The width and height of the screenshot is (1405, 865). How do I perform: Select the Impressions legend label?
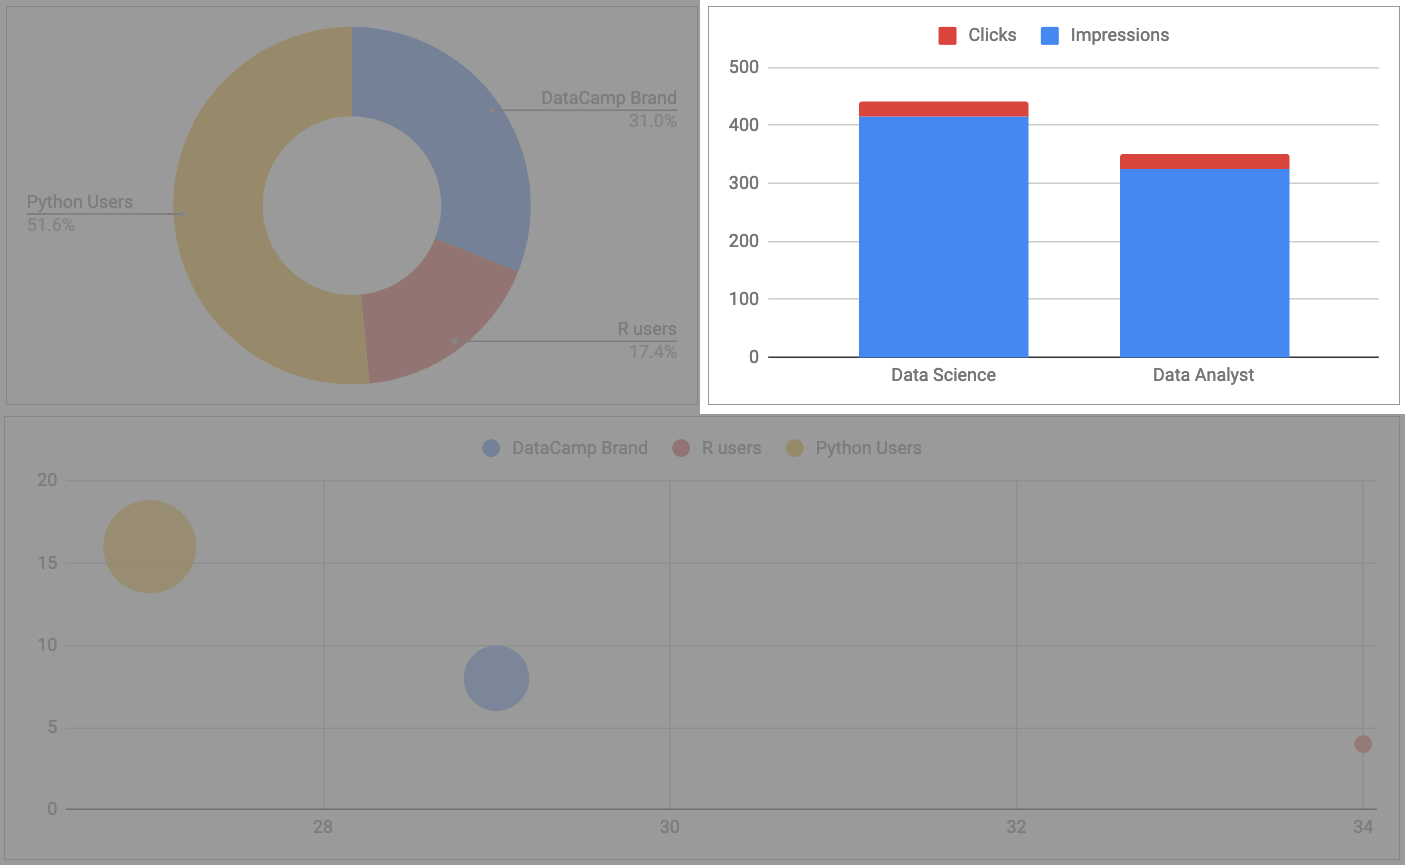coord(1119,35)
